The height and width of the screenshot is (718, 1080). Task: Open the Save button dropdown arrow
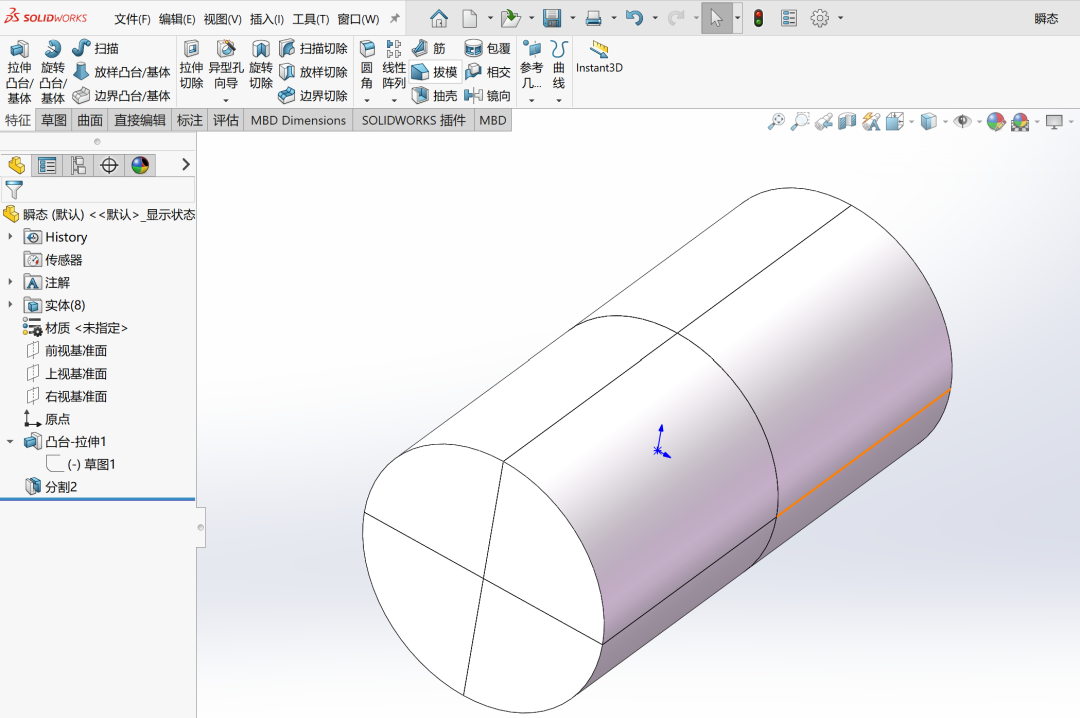tap(572, 19)
